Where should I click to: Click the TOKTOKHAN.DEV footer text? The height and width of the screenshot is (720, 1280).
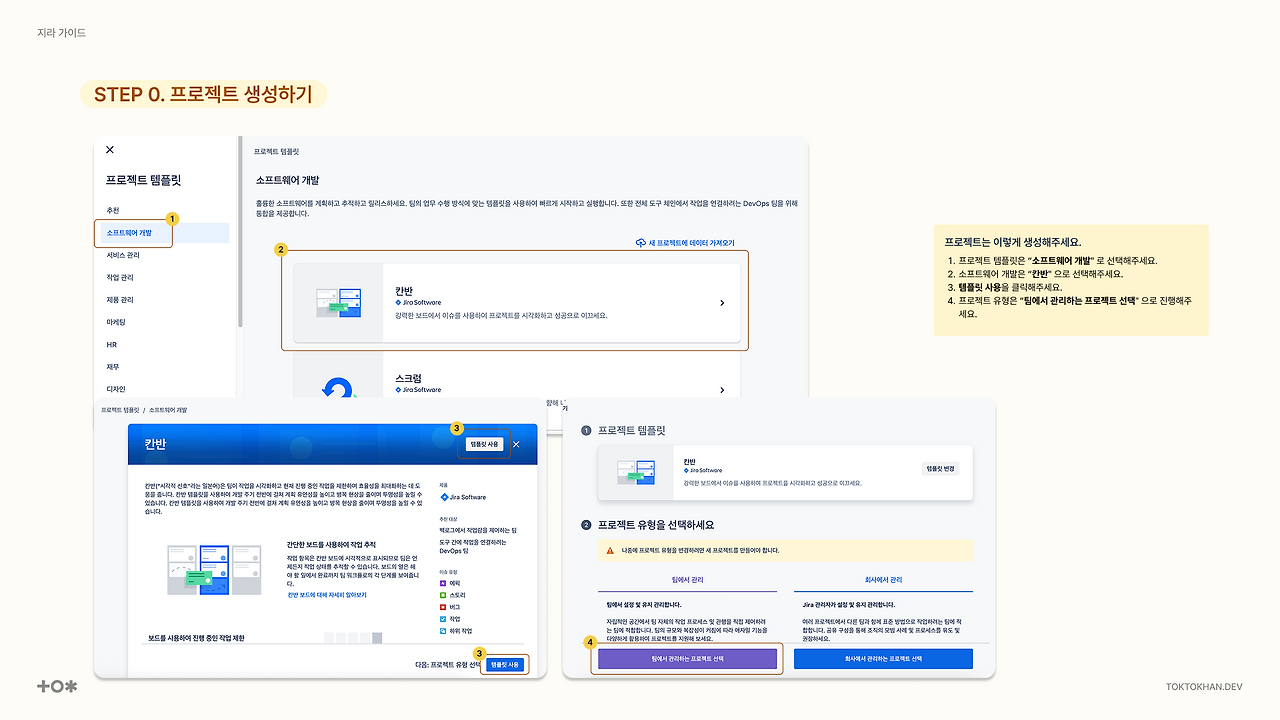pos(1204,687)
